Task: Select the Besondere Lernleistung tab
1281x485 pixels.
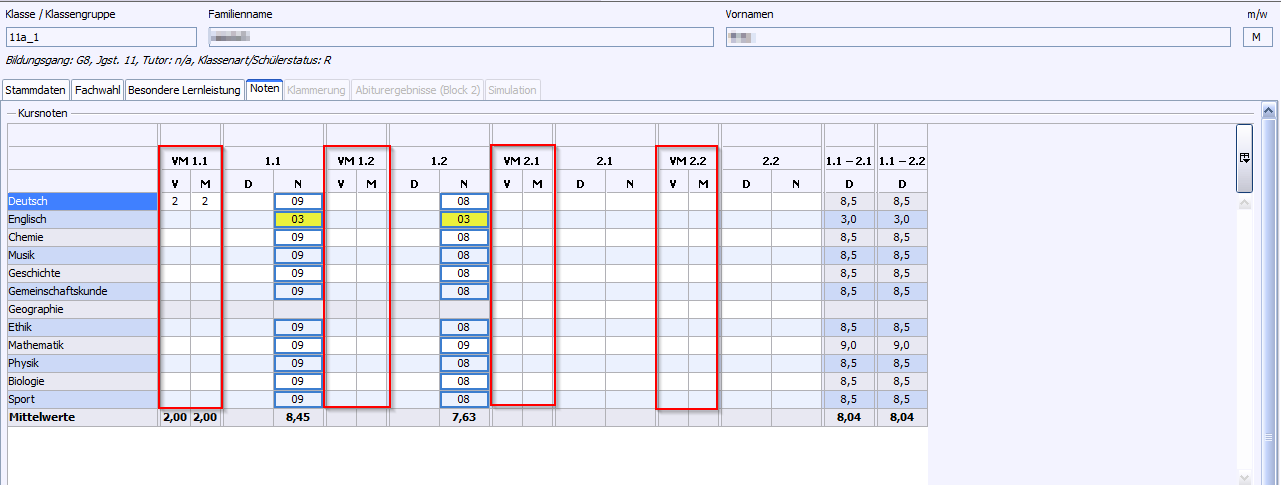Action: (185, 90)
